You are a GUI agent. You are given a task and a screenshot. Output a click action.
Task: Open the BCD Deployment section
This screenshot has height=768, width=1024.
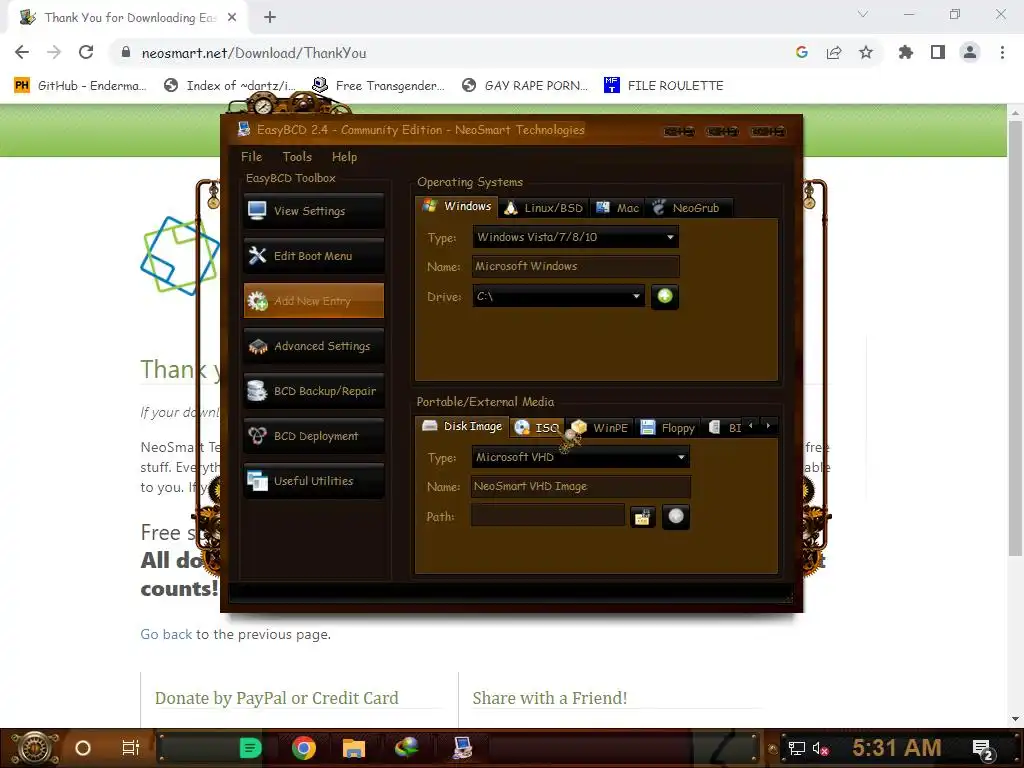313,436
